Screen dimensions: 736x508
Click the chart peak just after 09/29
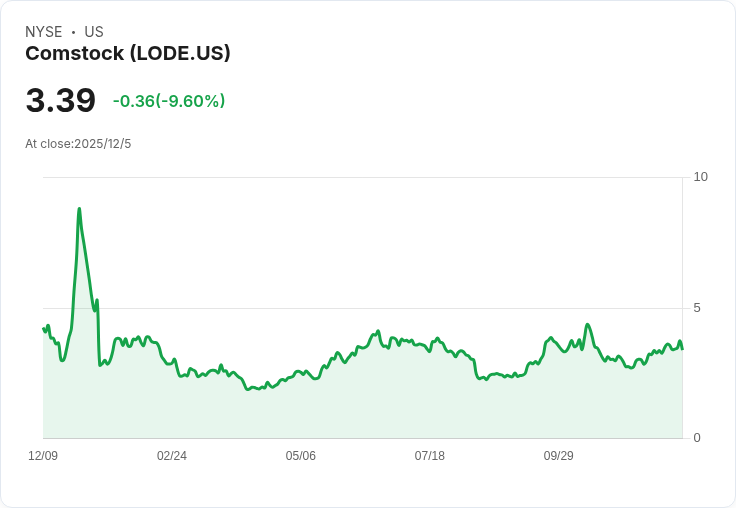(587, 324)
